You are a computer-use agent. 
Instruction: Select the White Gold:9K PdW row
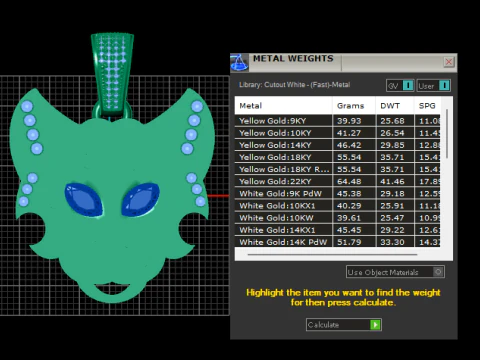pyautogui.click(x=338, y=193)
